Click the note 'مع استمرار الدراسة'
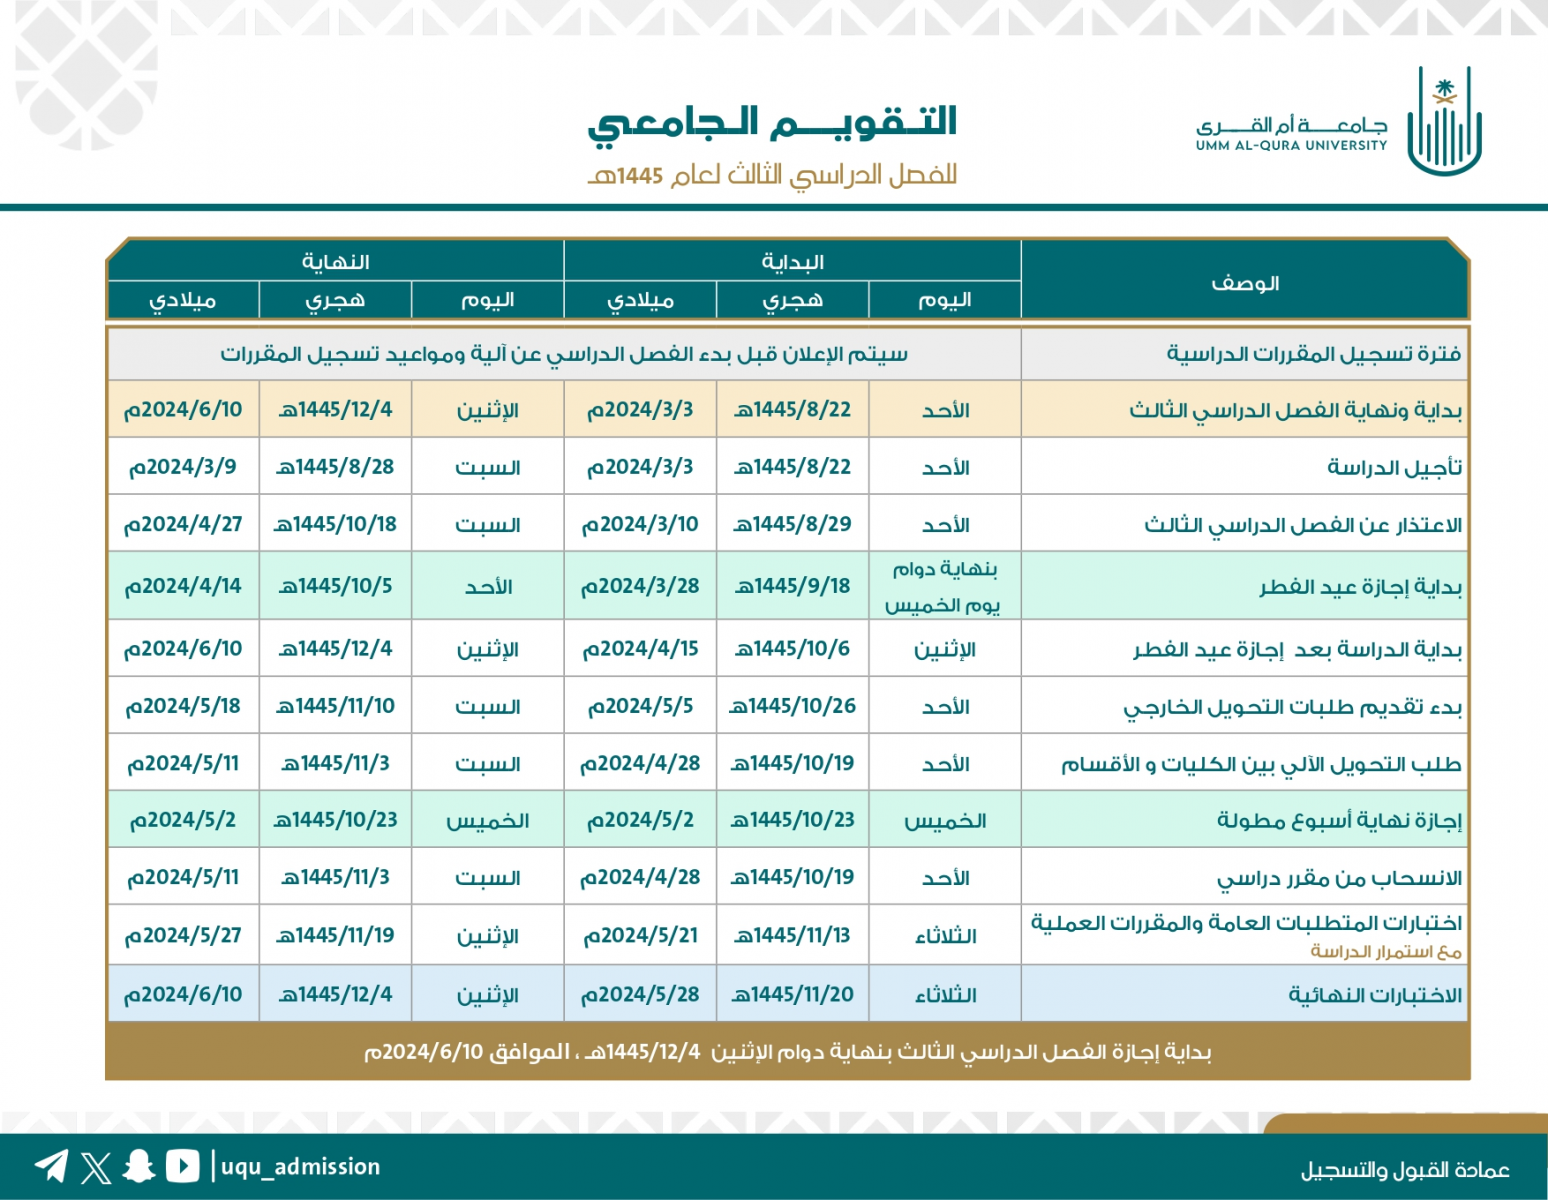This screenshot has height=1200, width=1548. point(1386,951)
